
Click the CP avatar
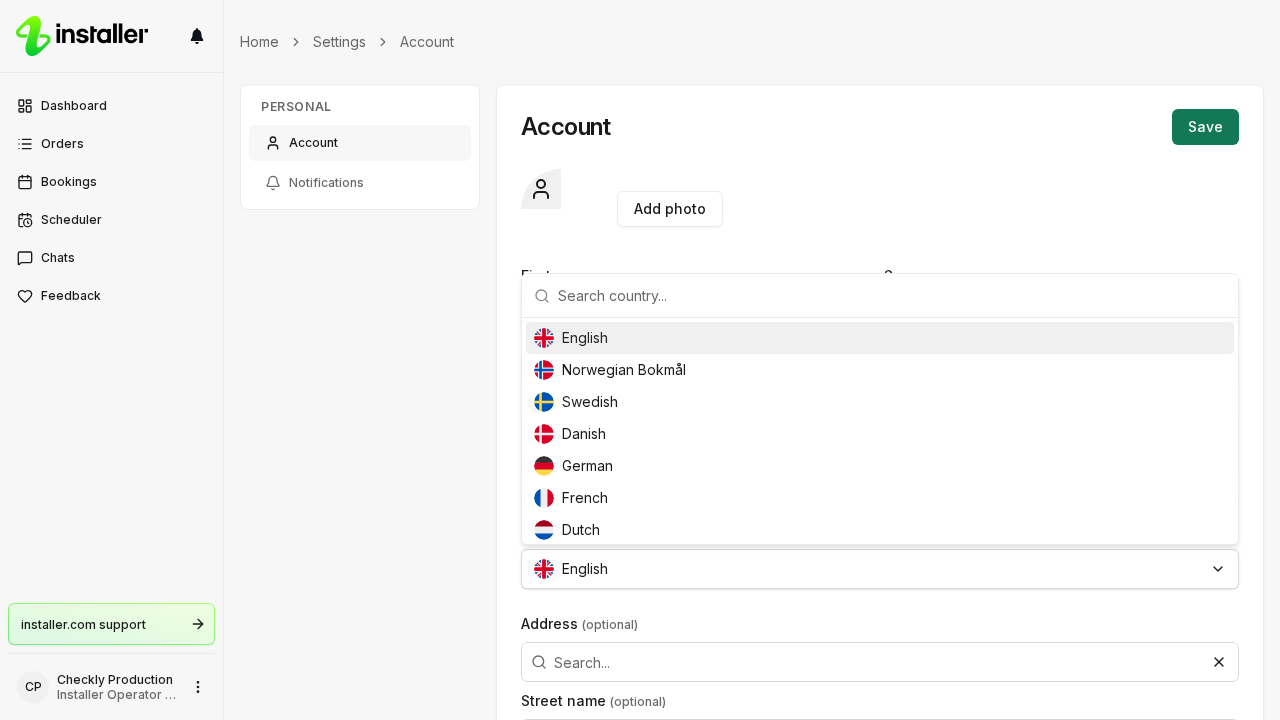[x=33, y=687]
